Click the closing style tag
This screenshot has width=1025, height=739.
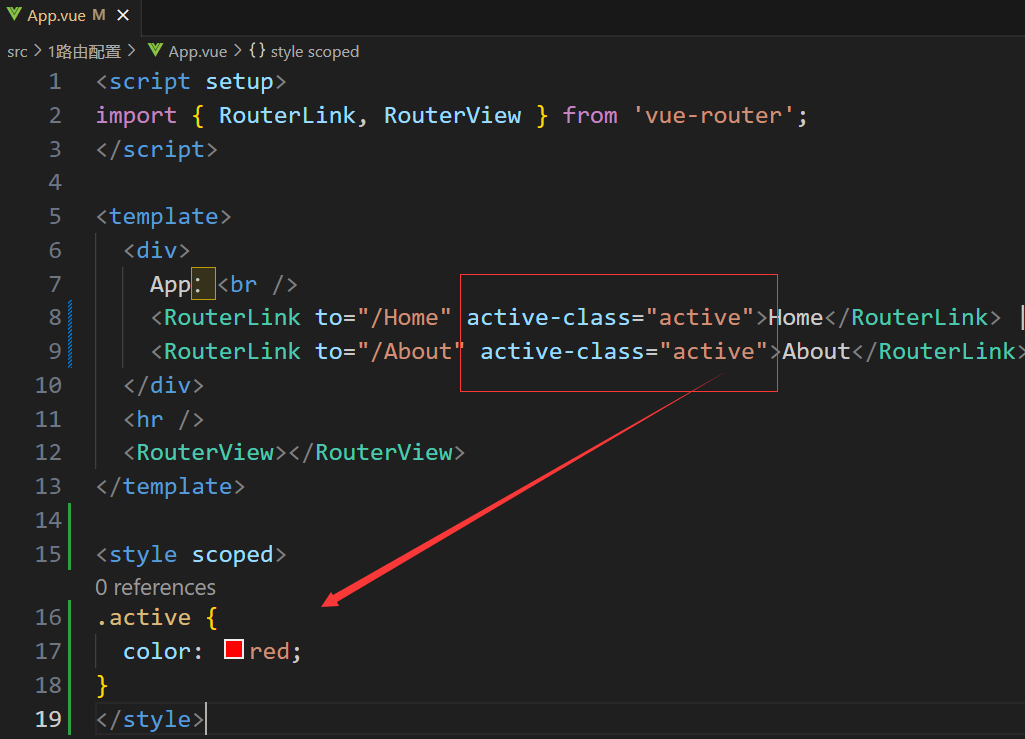point(150,719)
